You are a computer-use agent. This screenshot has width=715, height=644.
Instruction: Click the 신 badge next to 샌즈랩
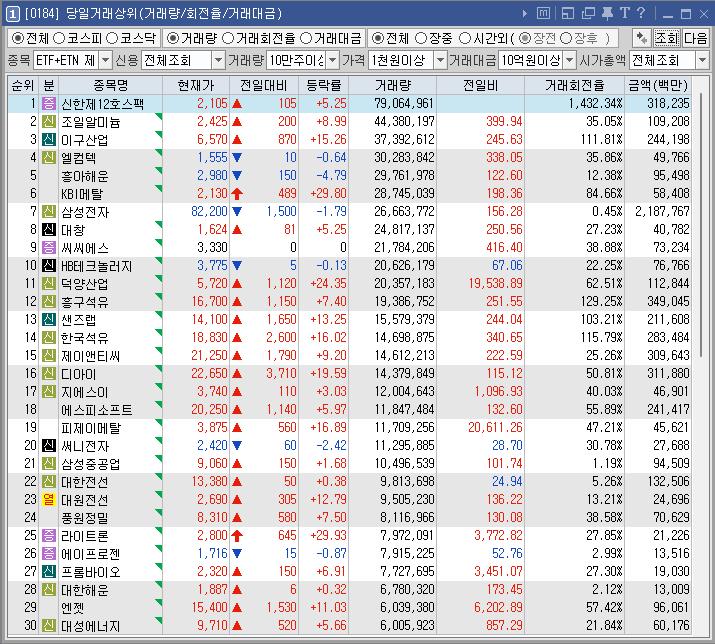[x=49, y=319]
